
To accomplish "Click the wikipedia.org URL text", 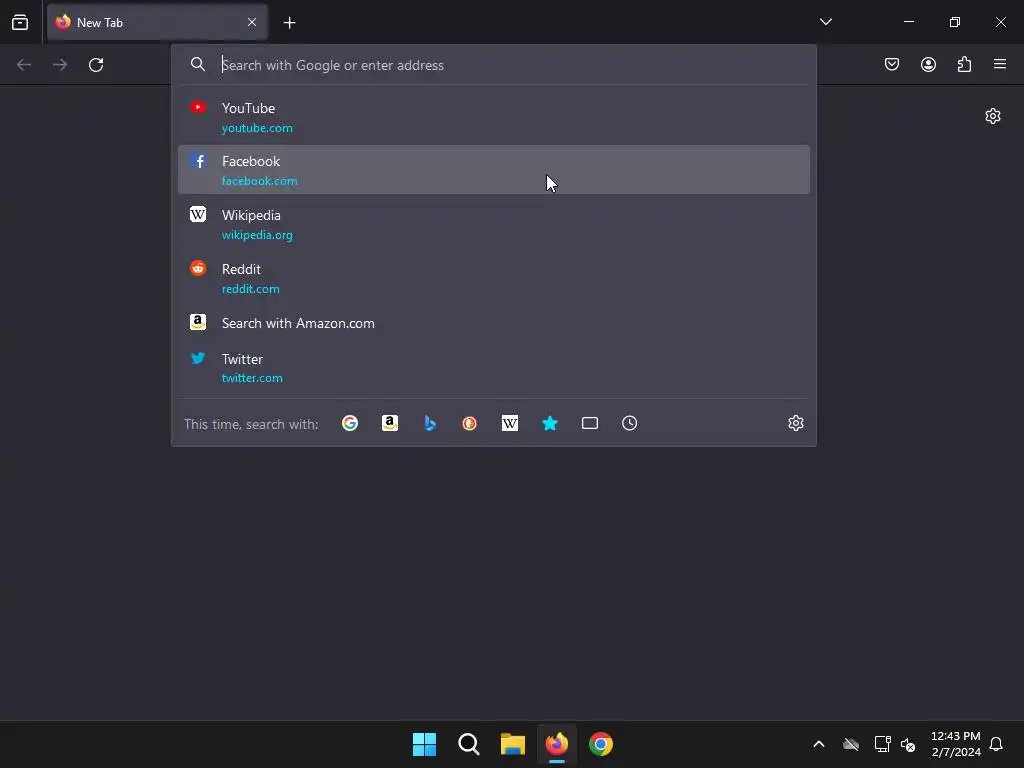I will 257,235.
